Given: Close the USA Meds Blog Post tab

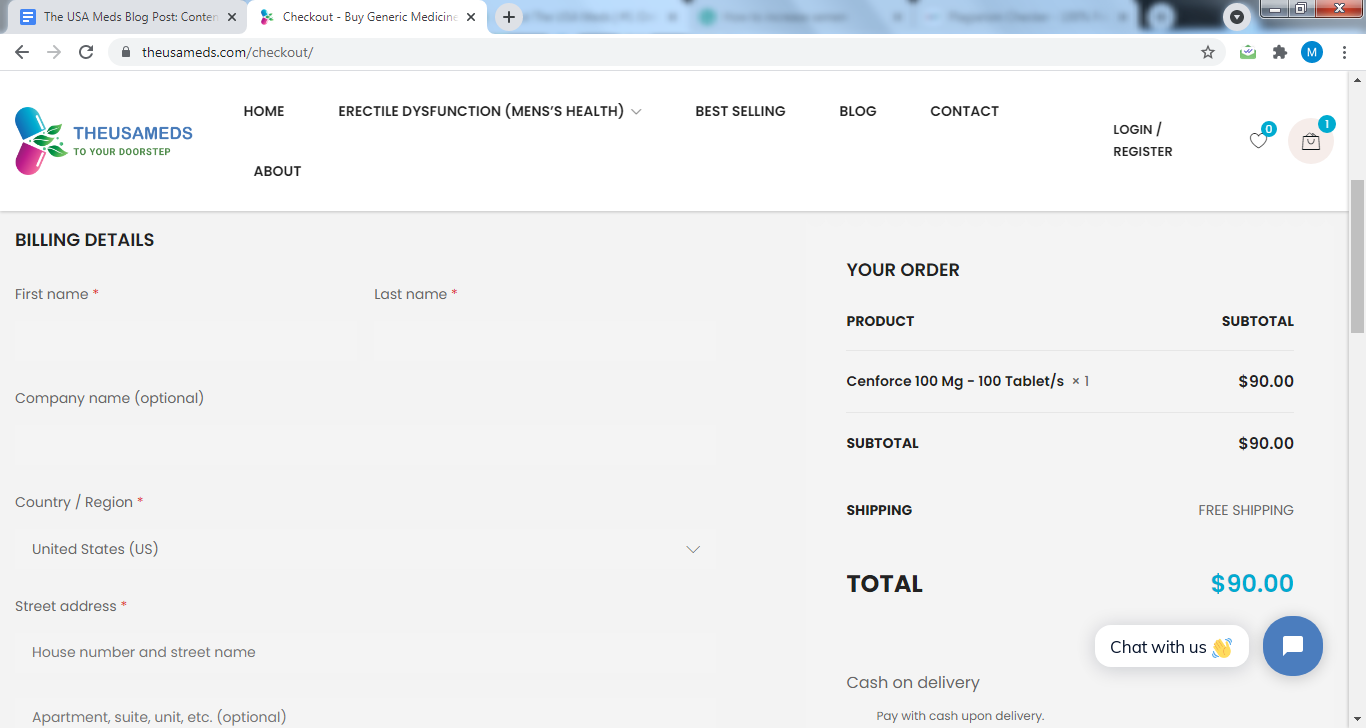Looking at the screenshot, I should click(x=232, y=17).
